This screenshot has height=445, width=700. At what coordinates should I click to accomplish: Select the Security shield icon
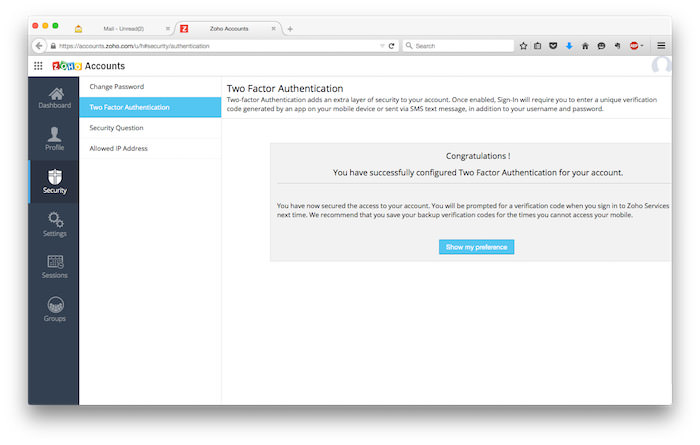[x=55, y=177]
